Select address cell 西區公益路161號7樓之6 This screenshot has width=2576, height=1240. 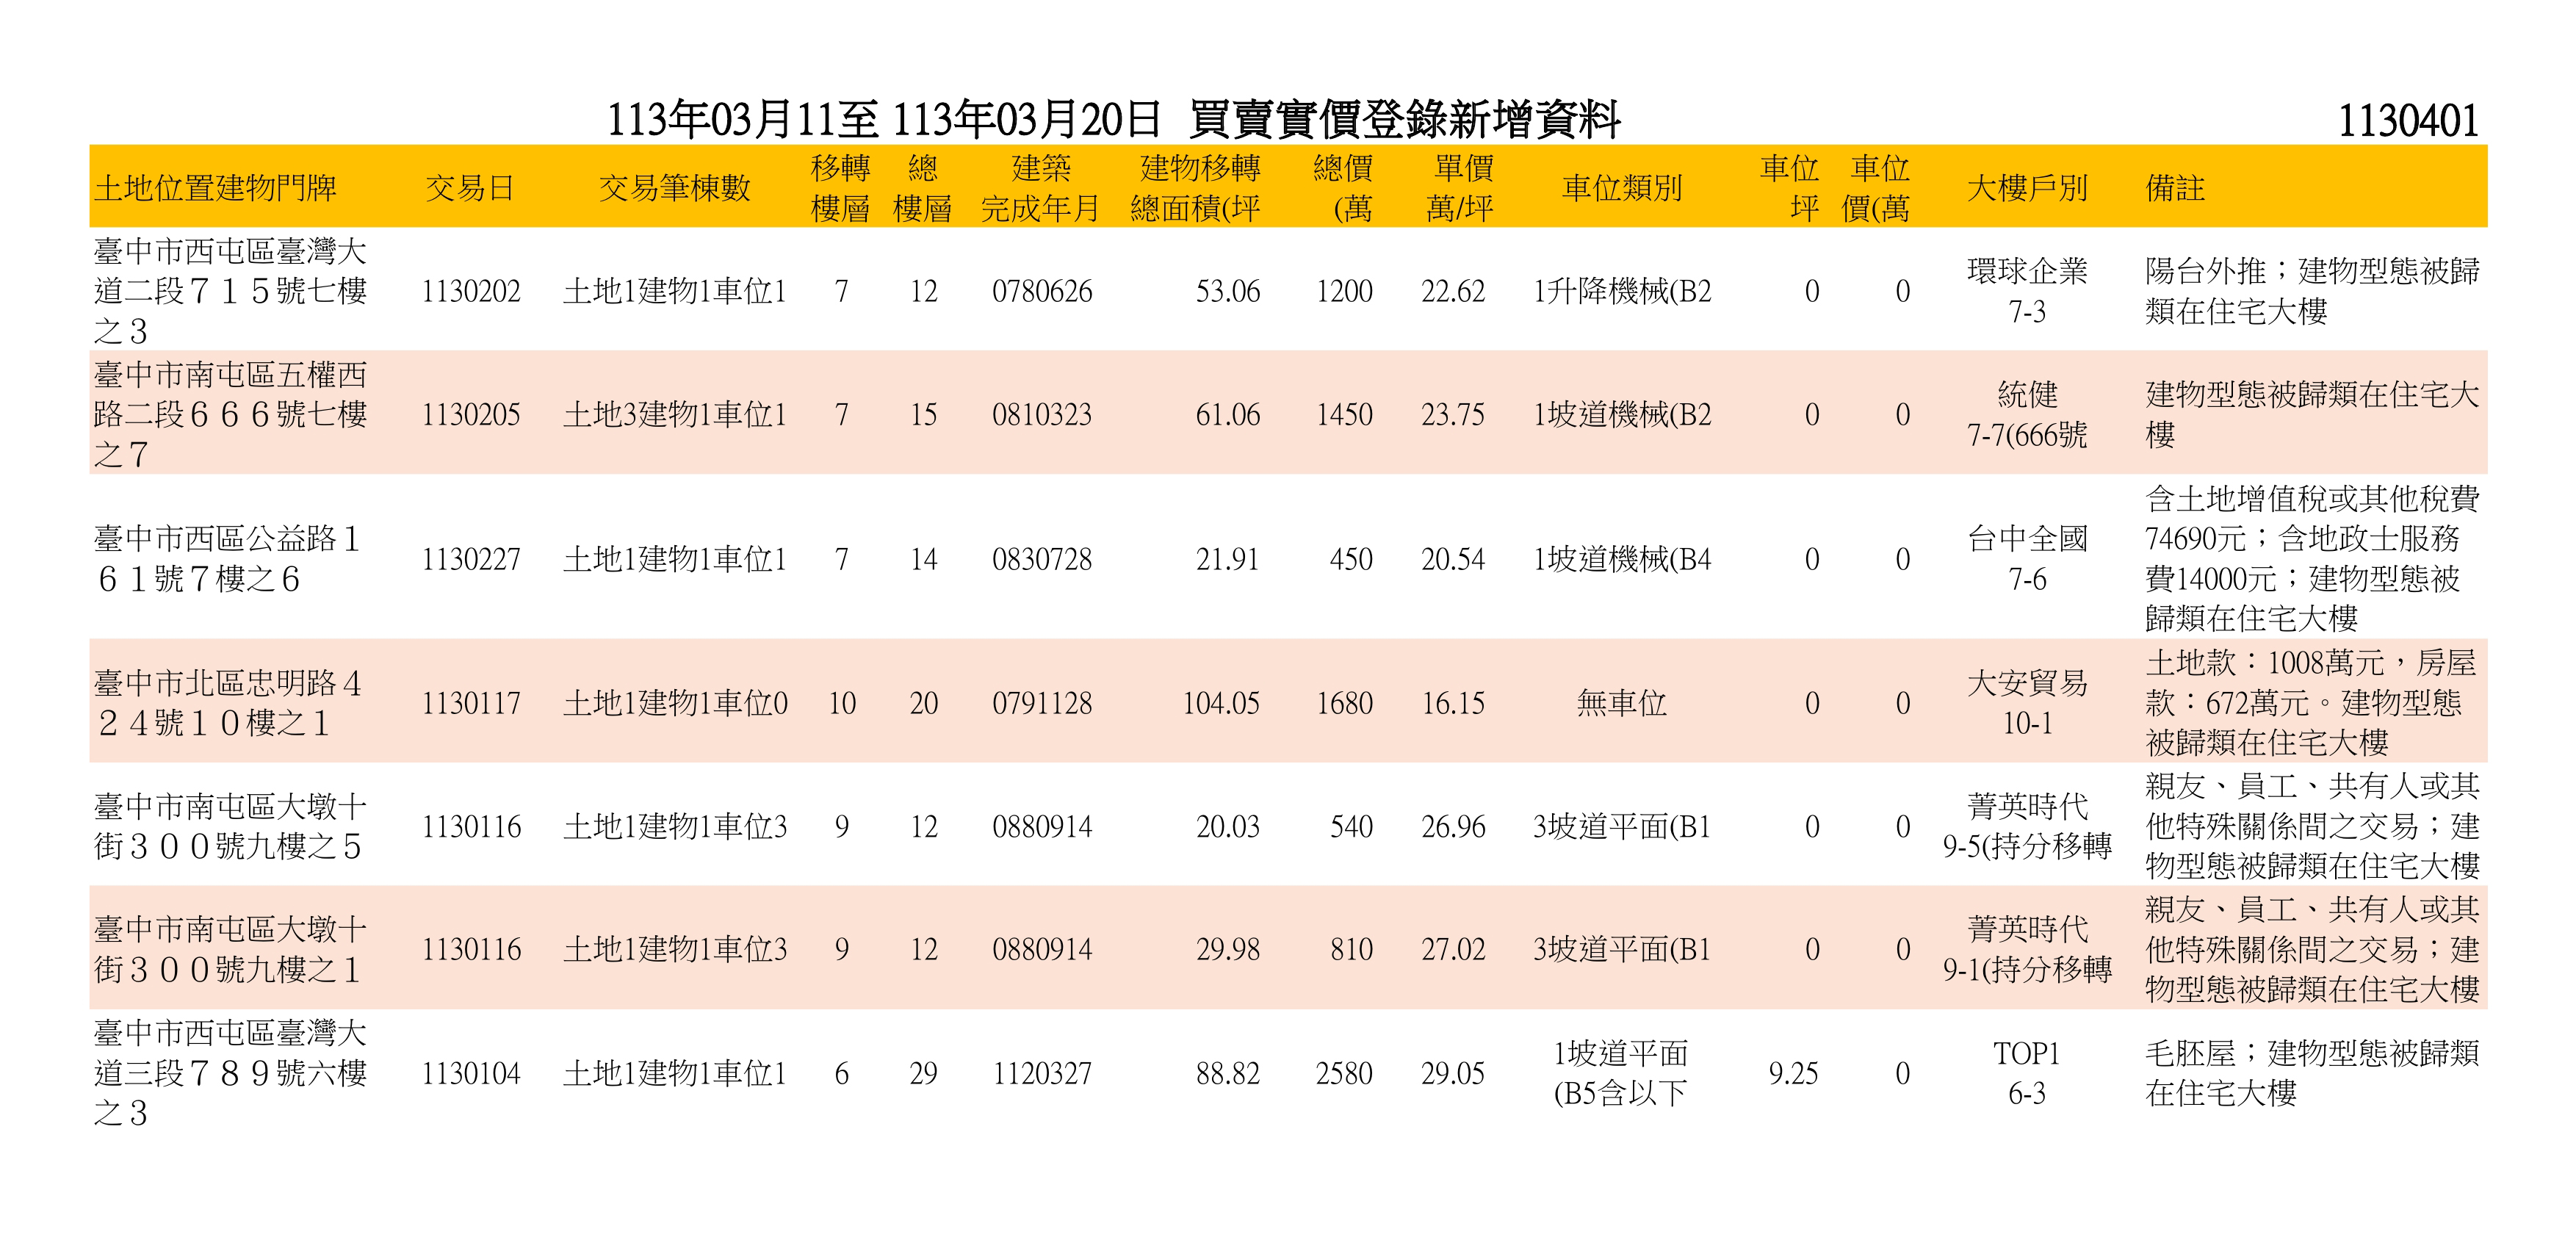(227, 559)
